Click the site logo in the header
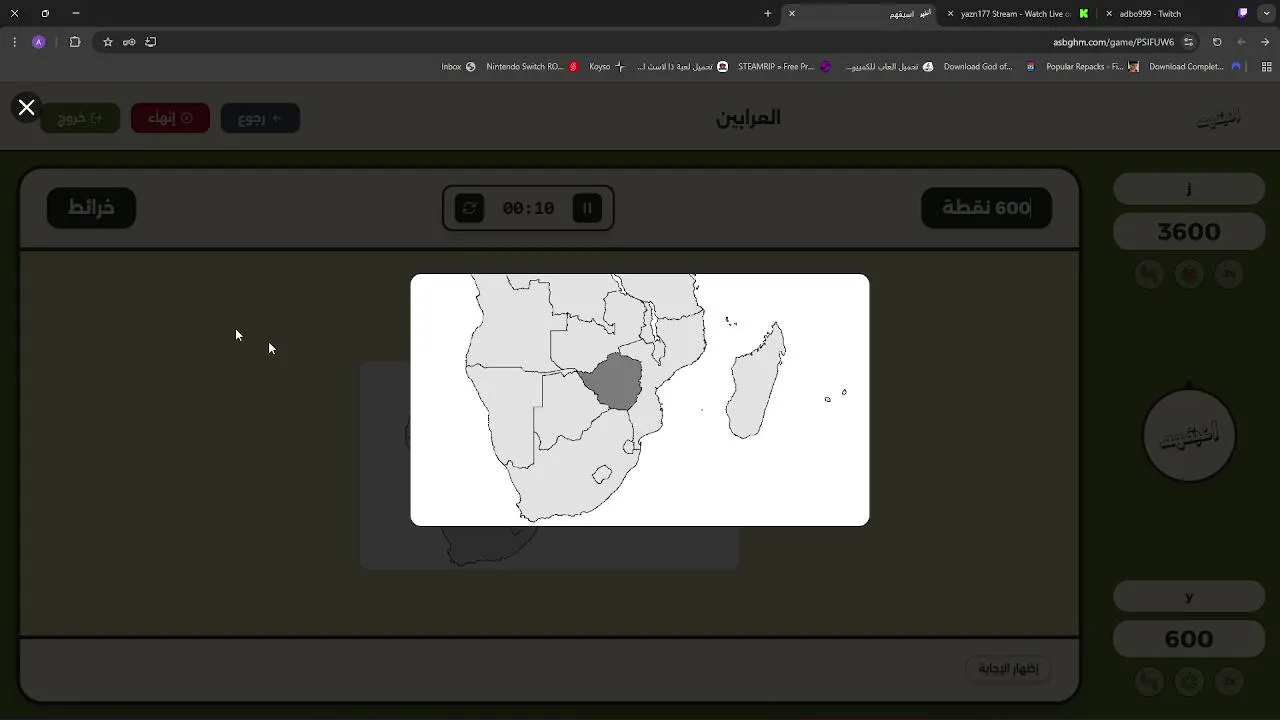The width and height of the screenshot is (1280, 720). pyautogui.click(x=1218, y=118)
